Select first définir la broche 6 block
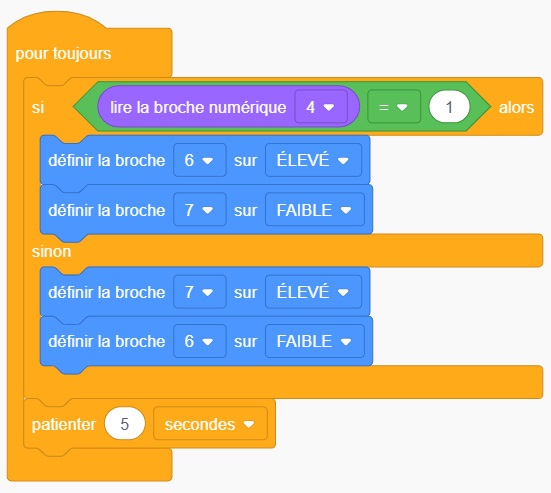This screenshot has height=493, width=551. (106, 161)
